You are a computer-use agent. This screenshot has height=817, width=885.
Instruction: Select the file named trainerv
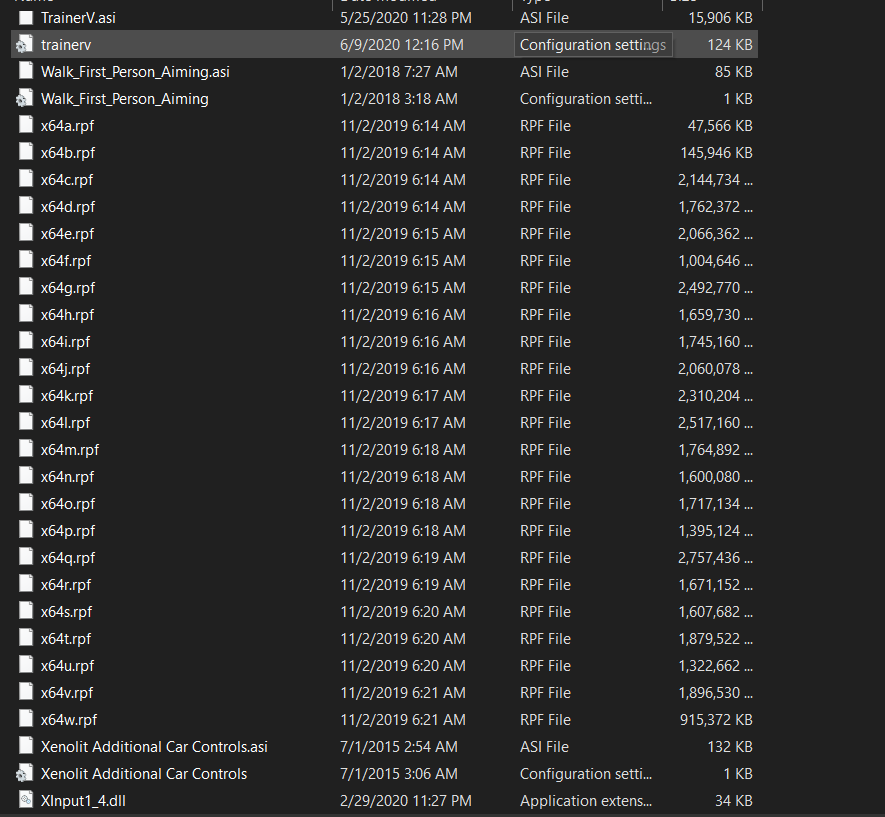65,45
